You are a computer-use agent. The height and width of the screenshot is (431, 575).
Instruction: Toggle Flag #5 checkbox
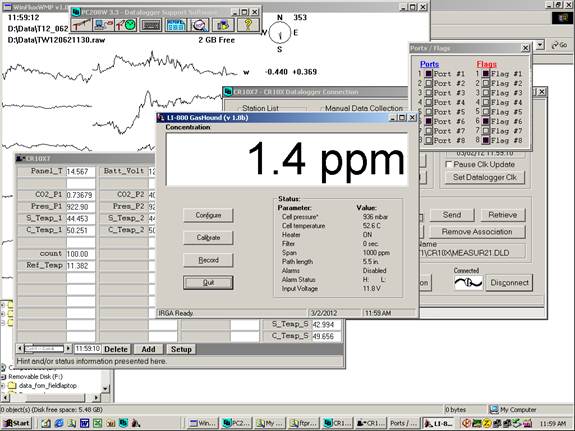coord(486,112)
